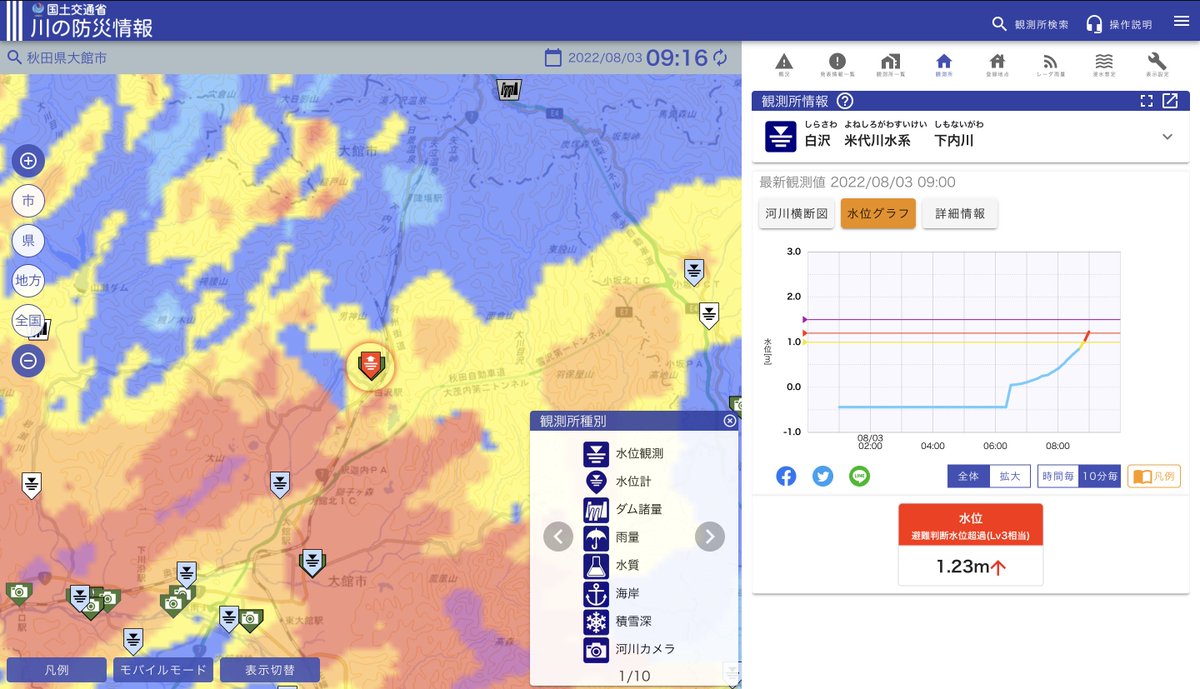1200x689 pixels.
Task: Open the 概況 warning triangle tab
Action: coord(784,65)
